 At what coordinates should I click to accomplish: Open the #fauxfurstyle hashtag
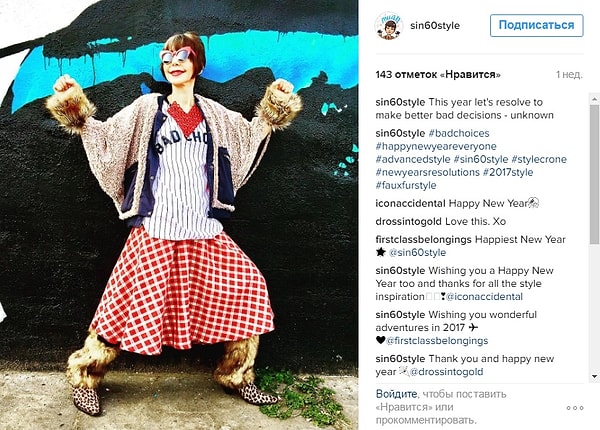[406, 185]
